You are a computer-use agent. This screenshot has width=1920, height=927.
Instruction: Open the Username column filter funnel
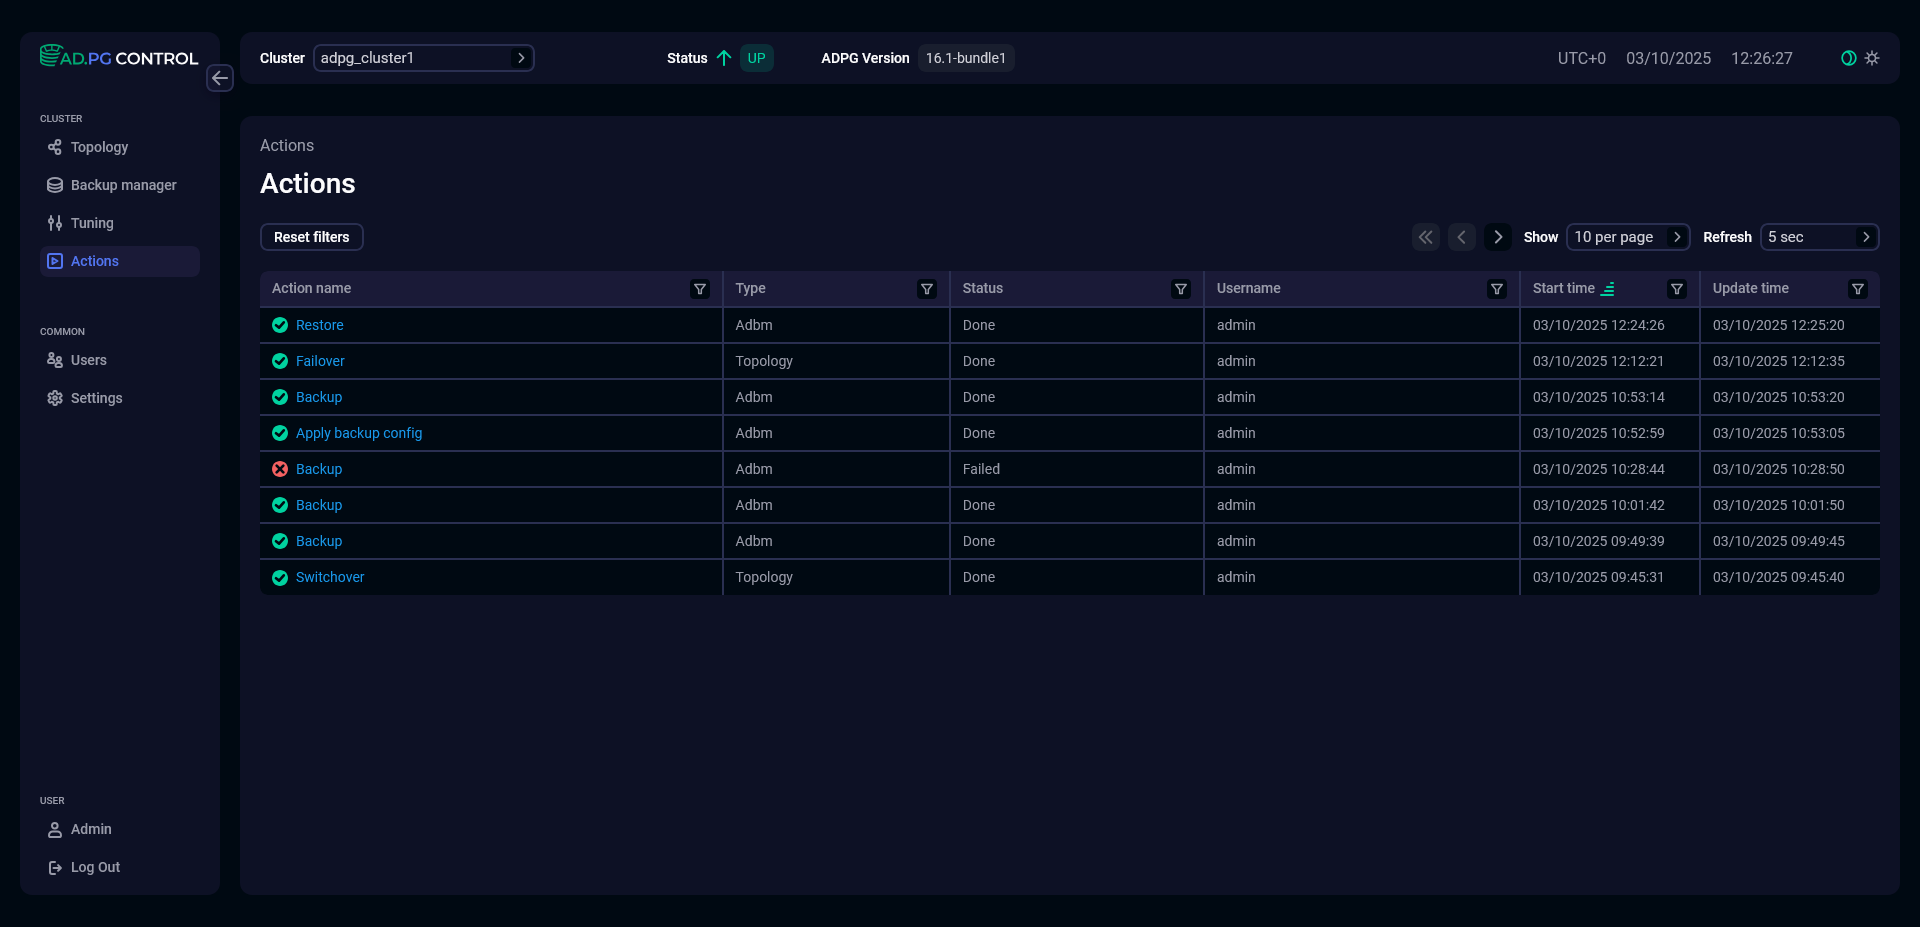pyautogui.click(x=1497, y=288)
